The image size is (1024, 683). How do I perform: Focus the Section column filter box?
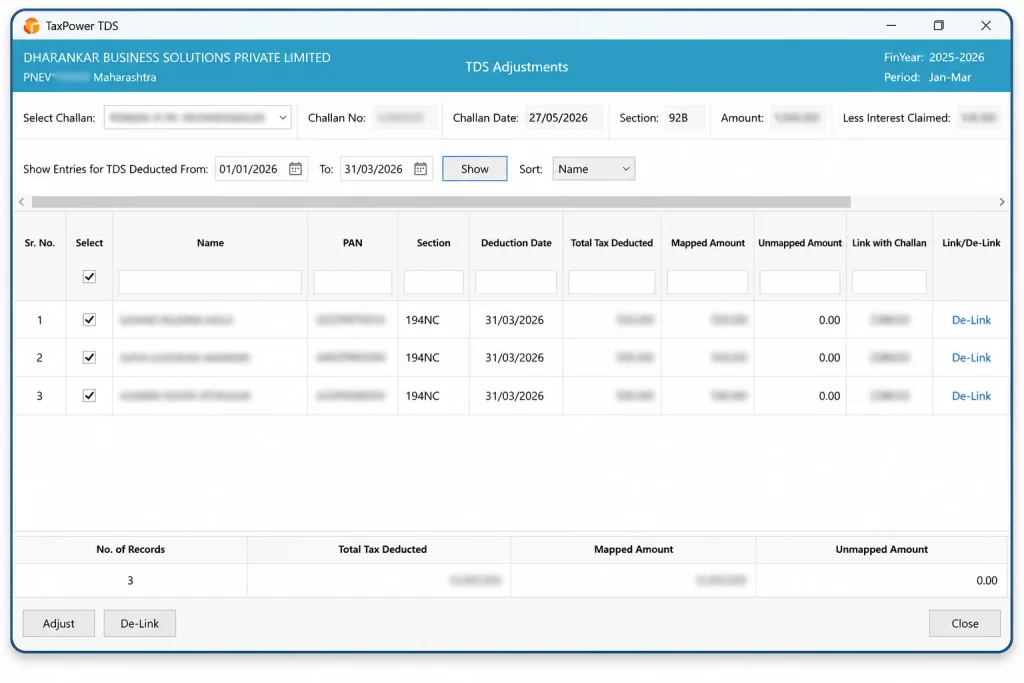pyautogui.click(x=434, y=282)
